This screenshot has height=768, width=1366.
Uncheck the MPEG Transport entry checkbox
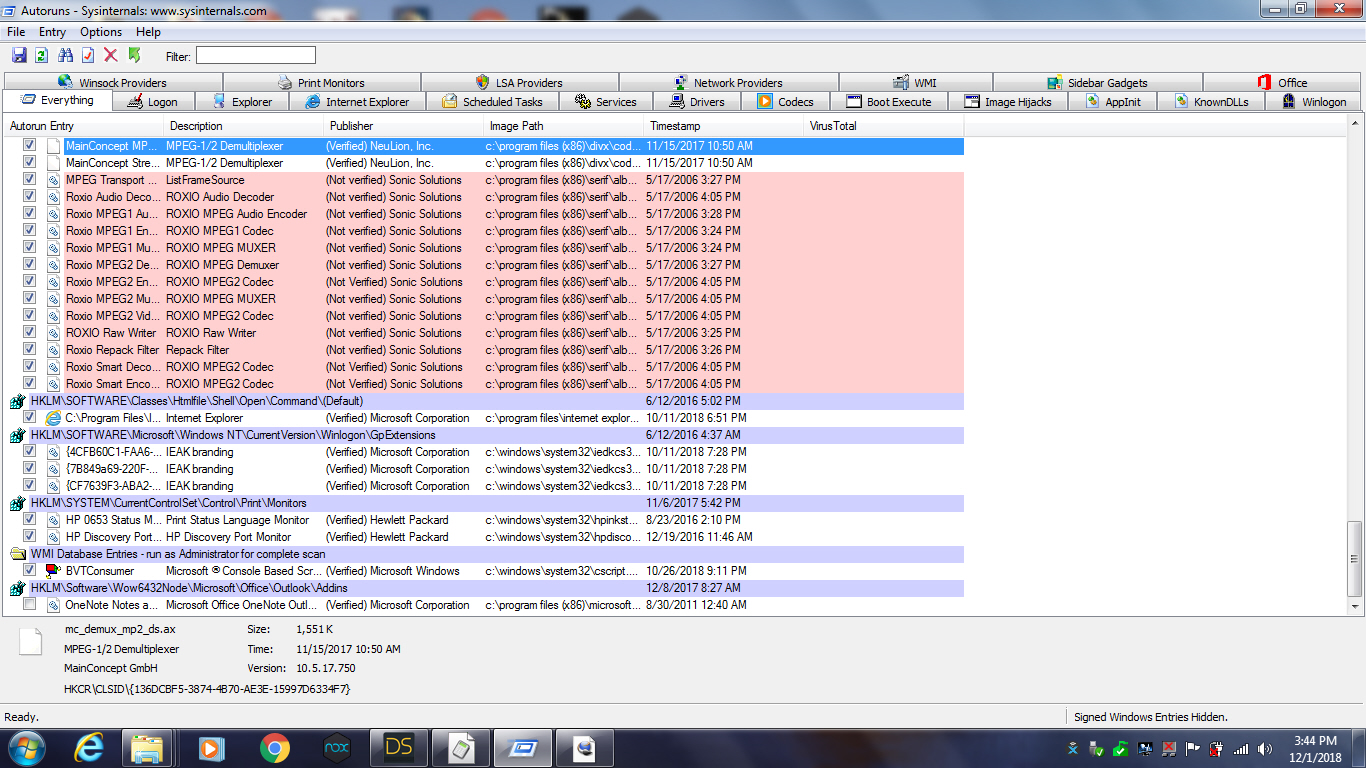[x=29, y=180]
